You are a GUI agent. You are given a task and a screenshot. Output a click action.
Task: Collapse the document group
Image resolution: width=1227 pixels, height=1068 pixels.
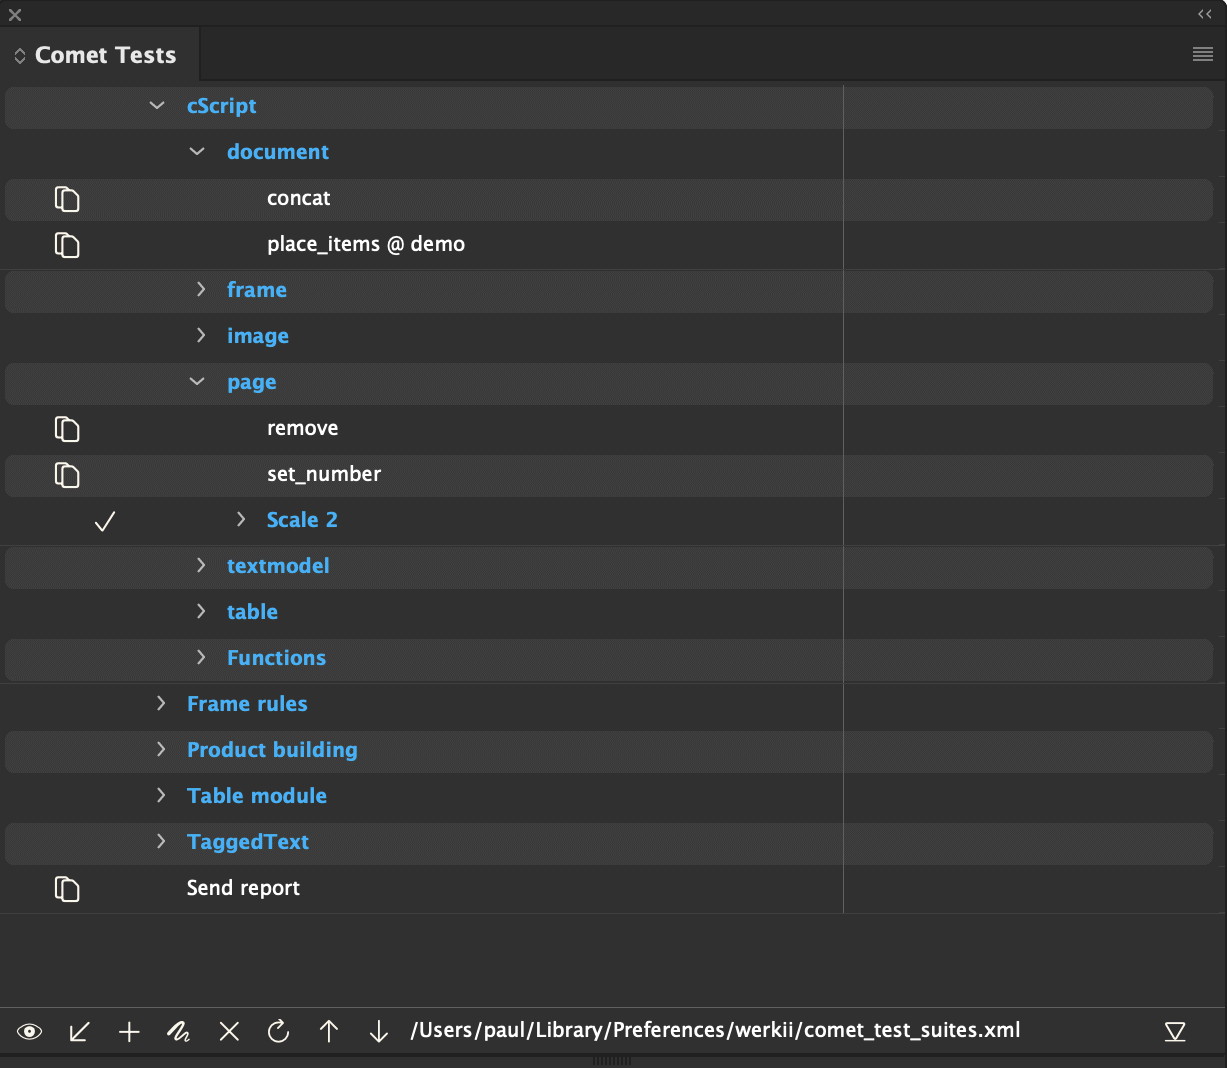point(197,151)
